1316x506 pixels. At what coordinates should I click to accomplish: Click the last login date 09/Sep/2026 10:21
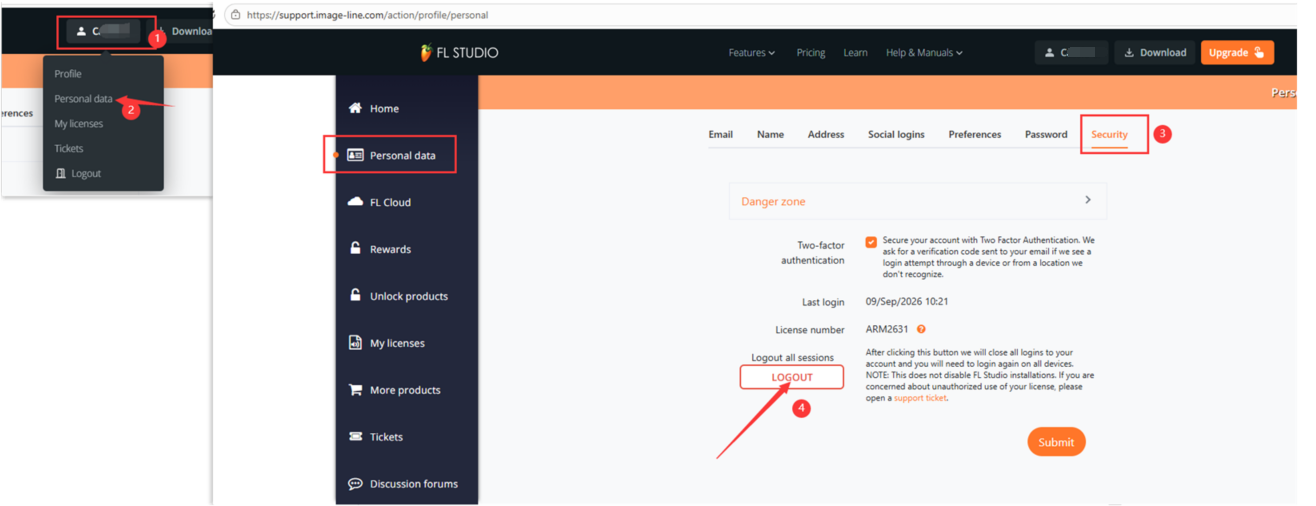[907, 301]
